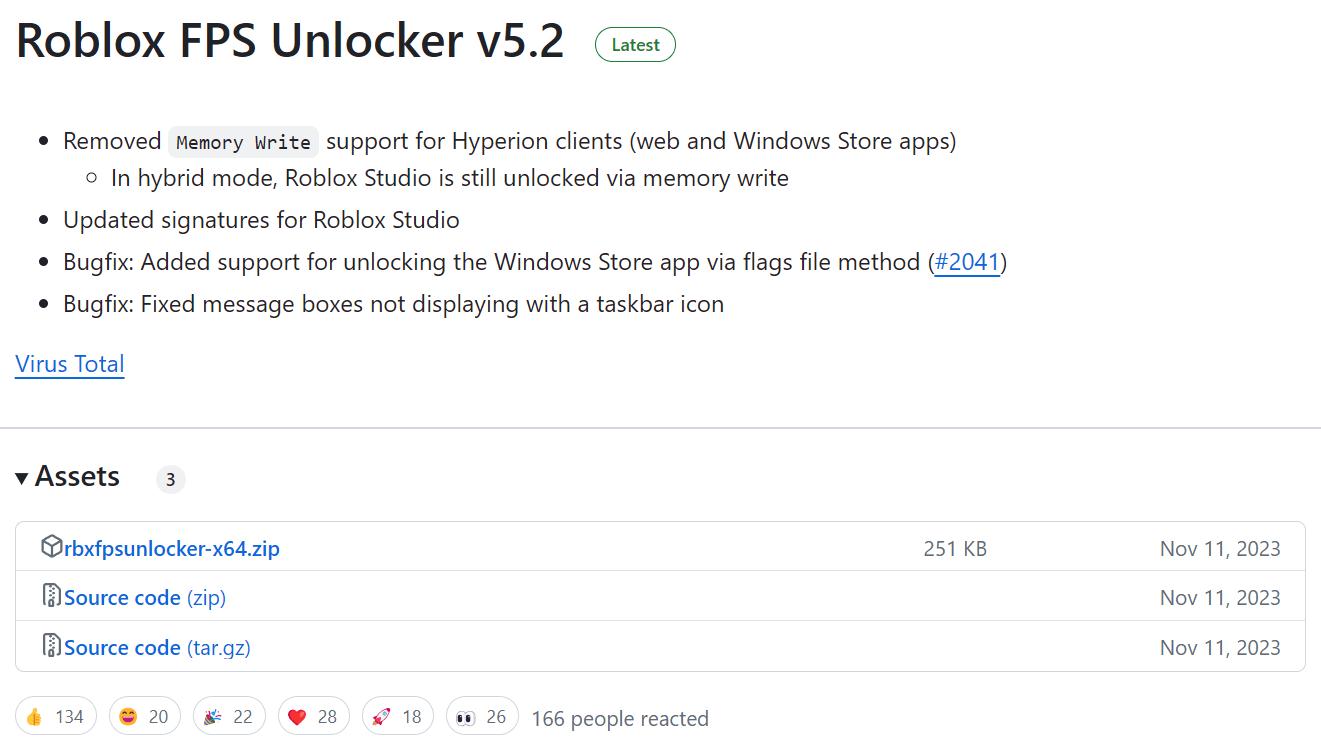Open the Virus Total report
Viewport: 1321px width, 738px height.
pos(69,364)
